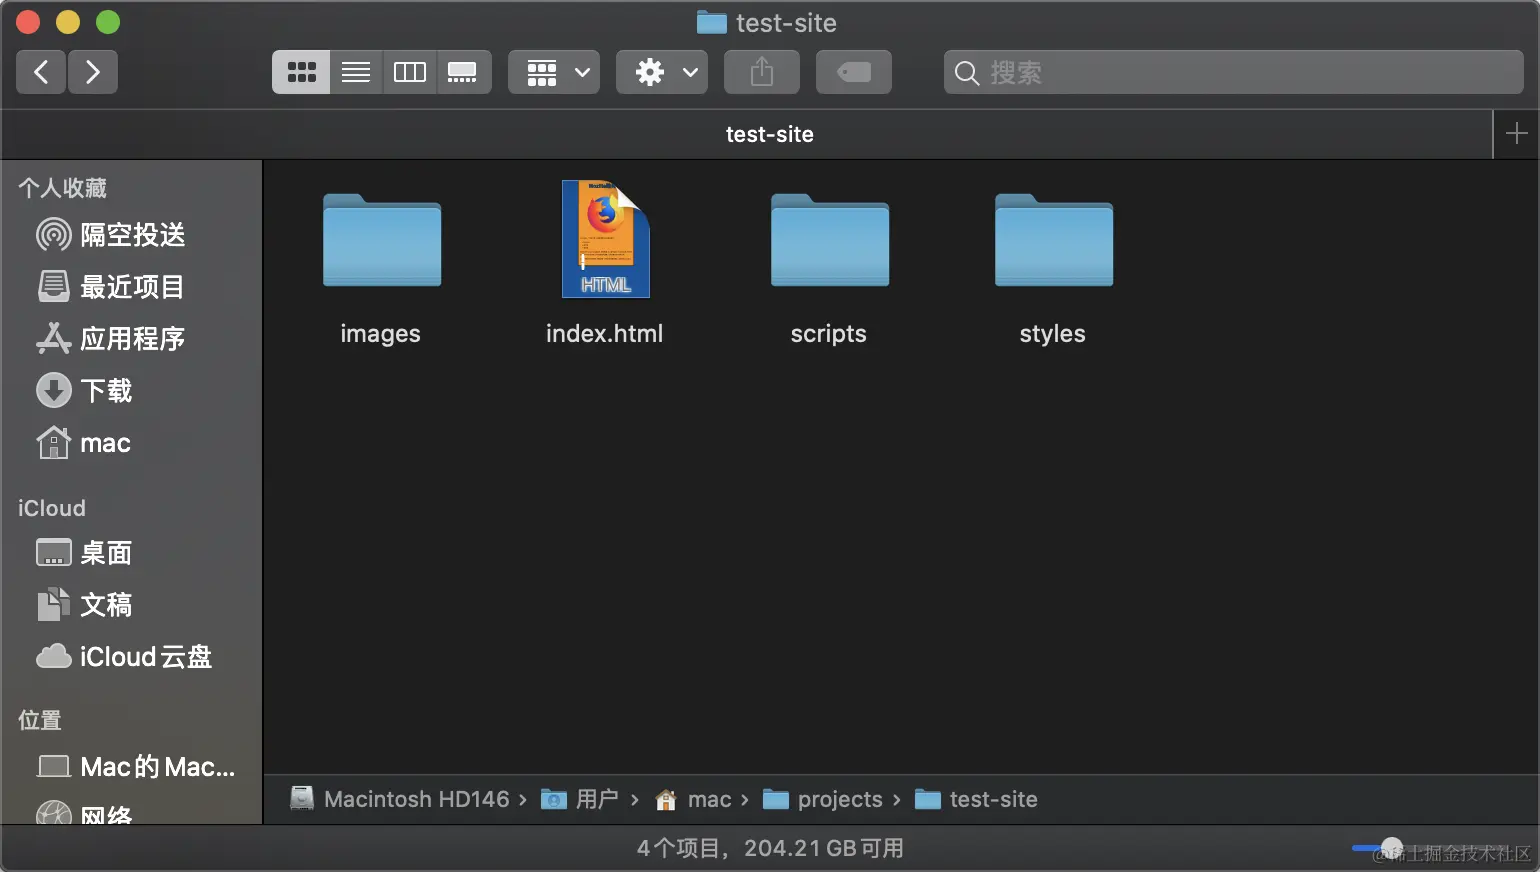Go forward to next folder
The height and width of the screenshot is (872, 1540).
(93, 72)
